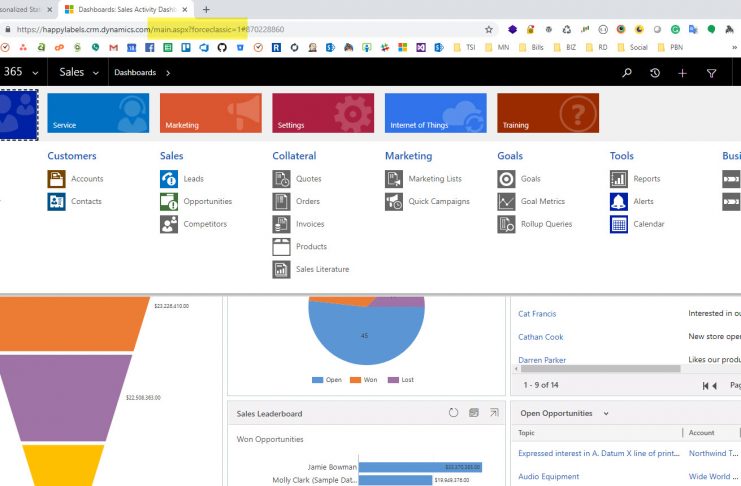Open the Darren Parker lead link
Screen dimensions: 741x486
click(542, 360)
